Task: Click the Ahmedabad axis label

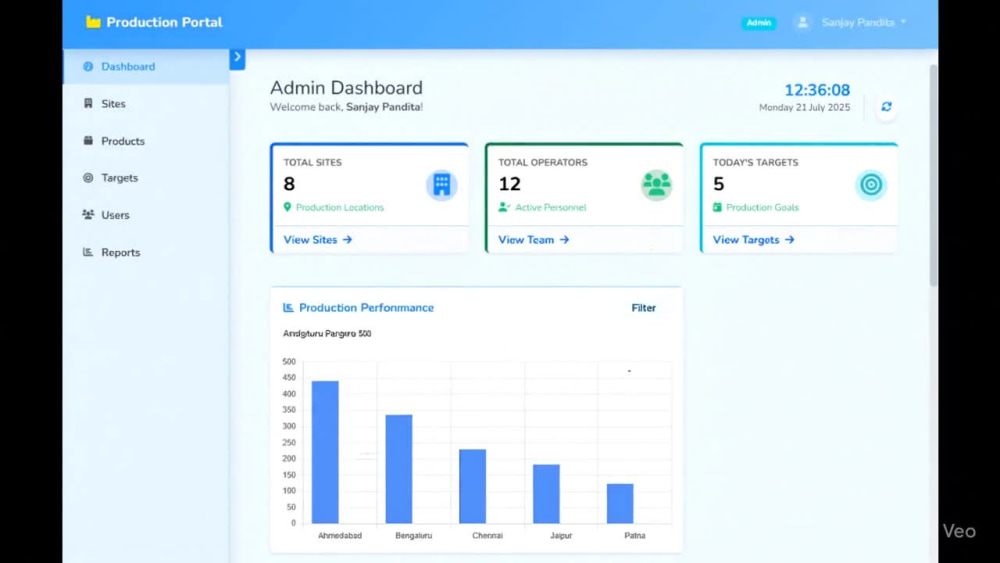Action: coord(340,536)
